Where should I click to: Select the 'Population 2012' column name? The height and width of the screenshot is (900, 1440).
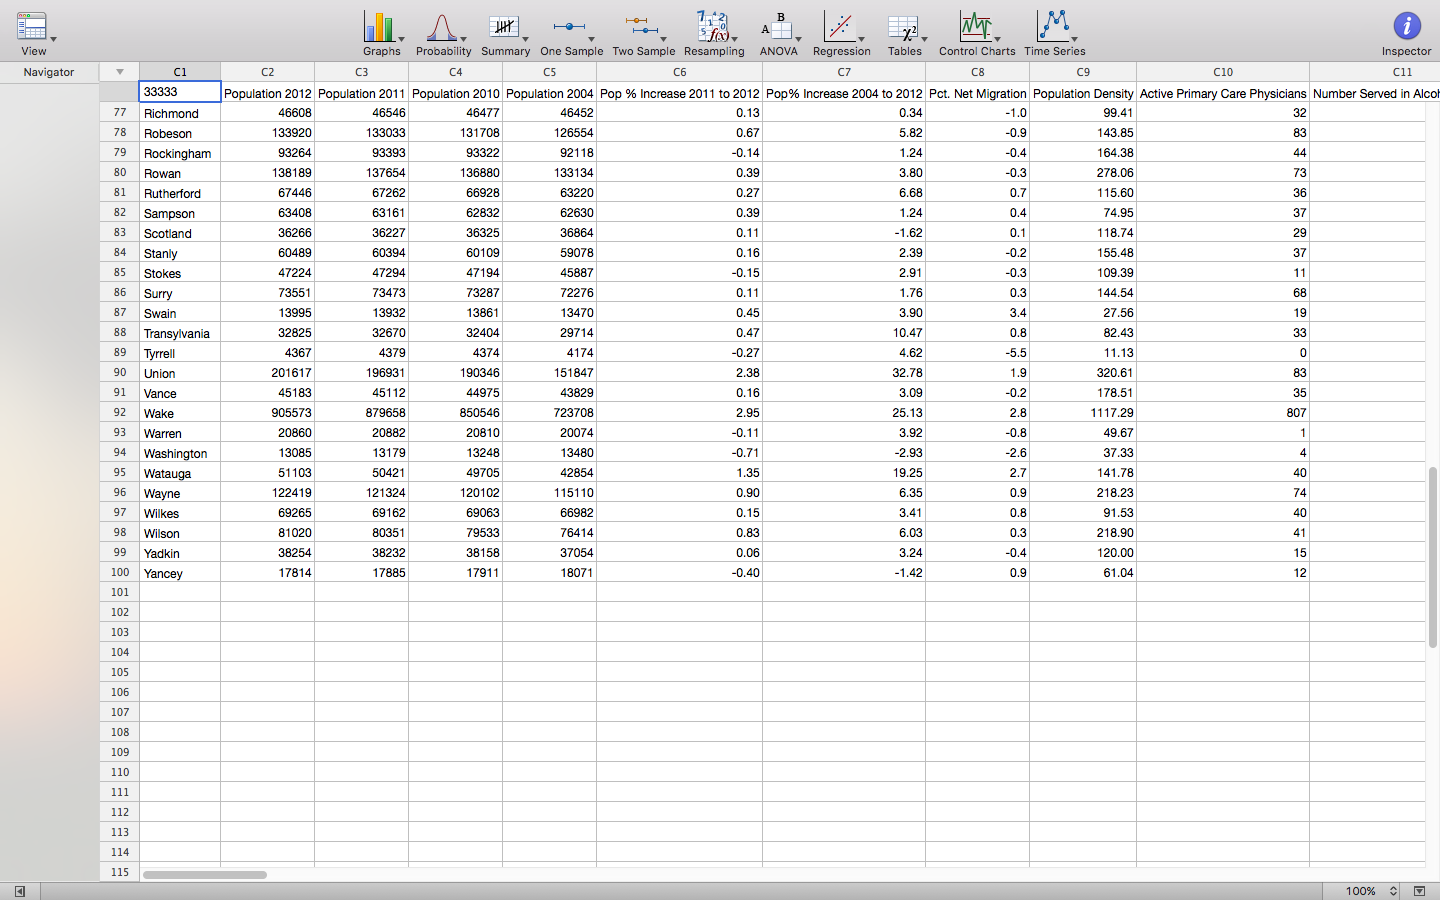coord(268,93)
